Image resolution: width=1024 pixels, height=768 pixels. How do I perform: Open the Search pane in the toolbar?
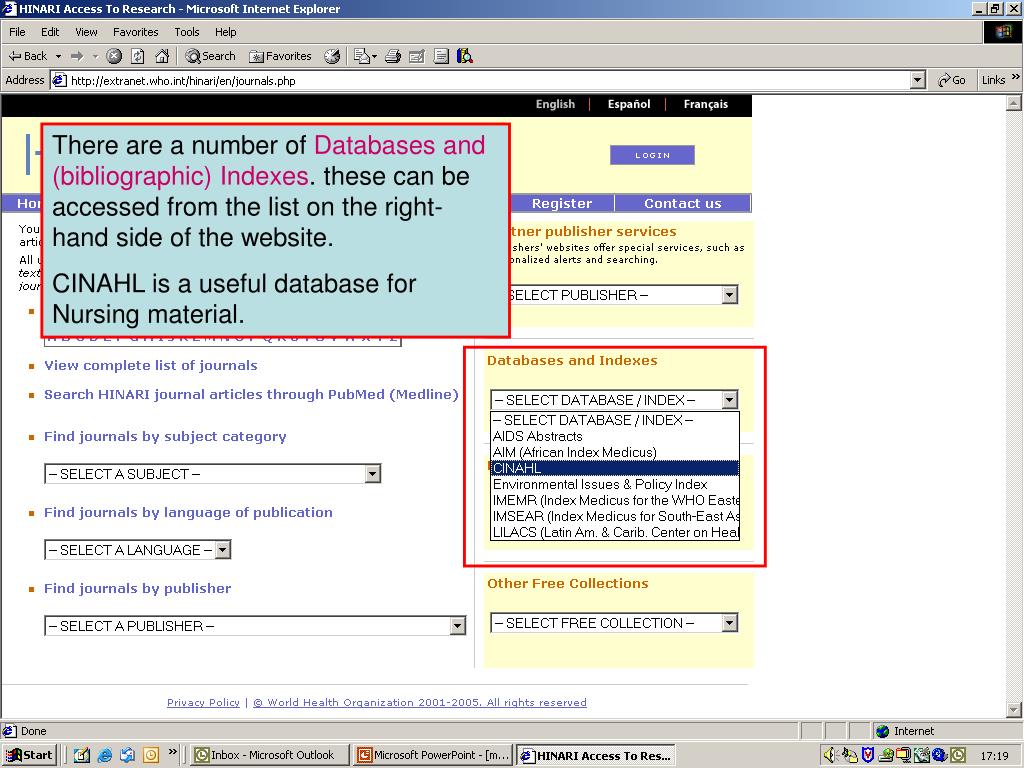(x=210, y=56)
